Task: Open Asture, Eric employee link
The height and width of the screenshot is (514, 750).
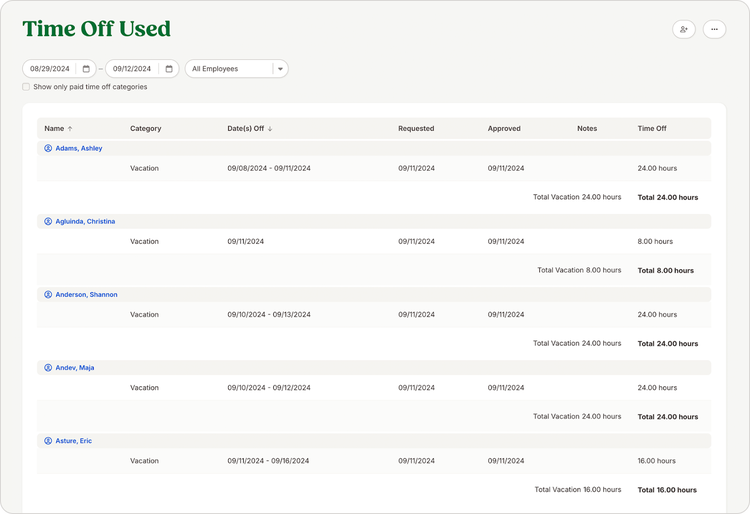Action: (74, 441)
